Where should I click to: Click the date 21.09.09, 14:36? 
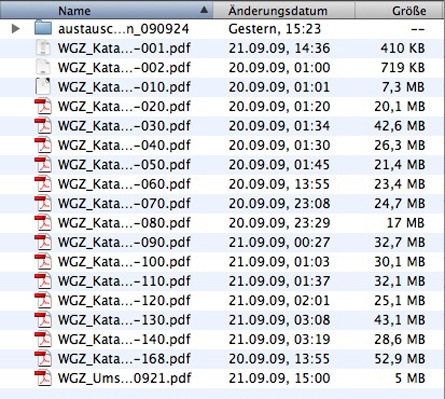[x=279, y=48]
